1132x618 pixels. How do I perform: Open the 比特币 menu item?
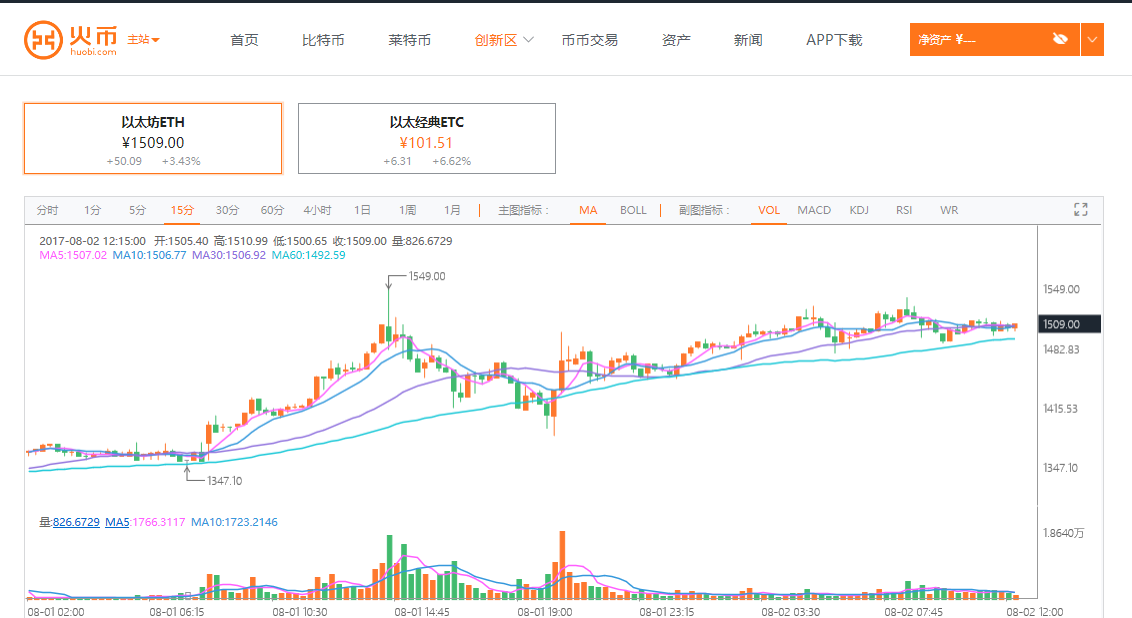coord(323,40)
